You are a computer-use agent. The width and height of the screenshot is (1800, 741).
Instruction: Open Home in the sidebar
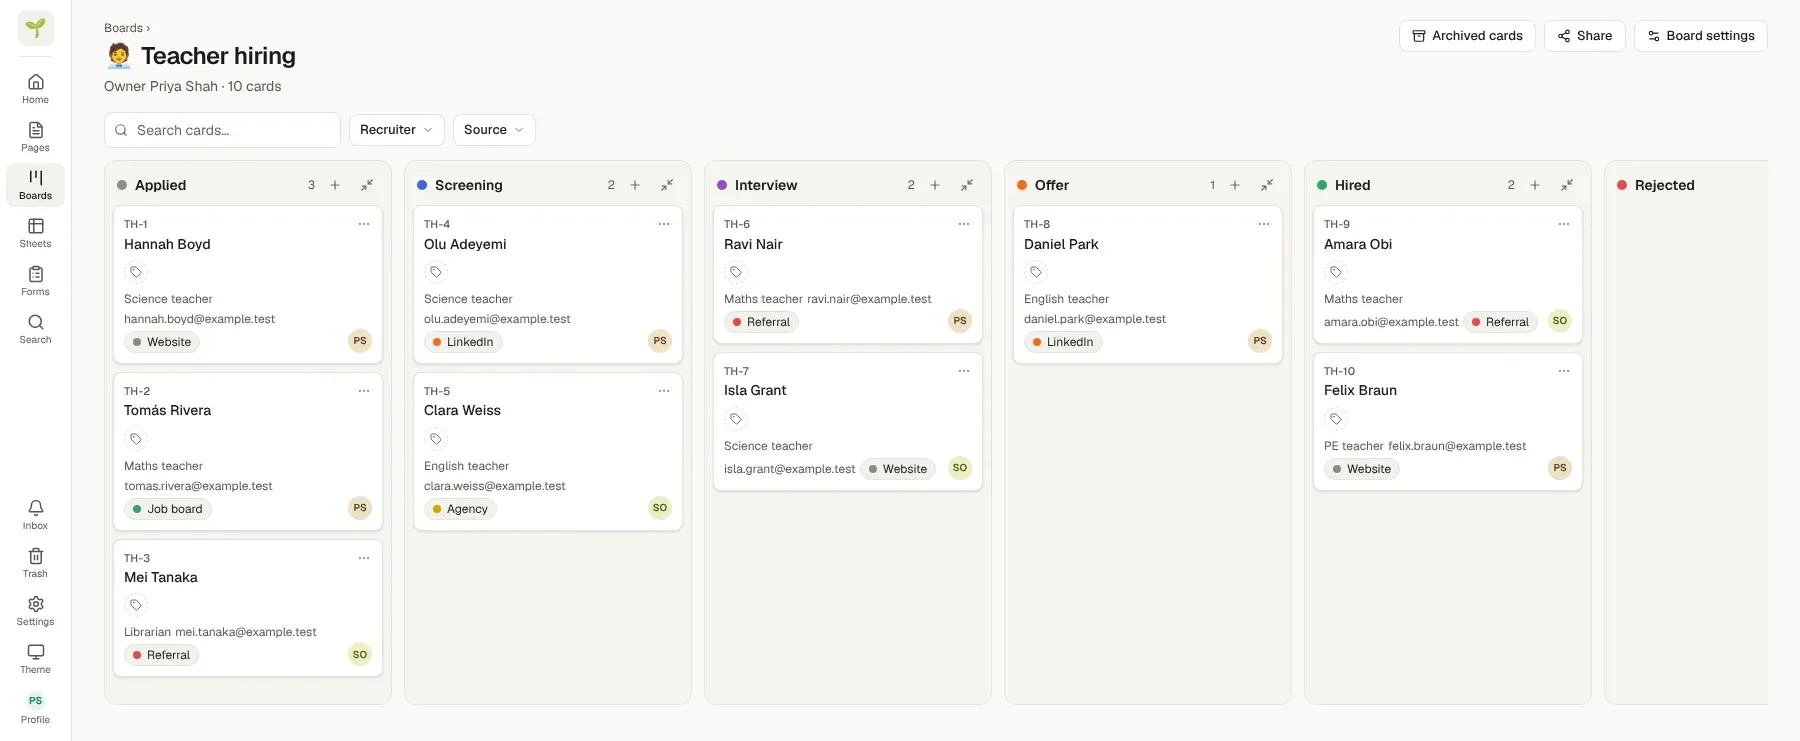pos(35,89)
